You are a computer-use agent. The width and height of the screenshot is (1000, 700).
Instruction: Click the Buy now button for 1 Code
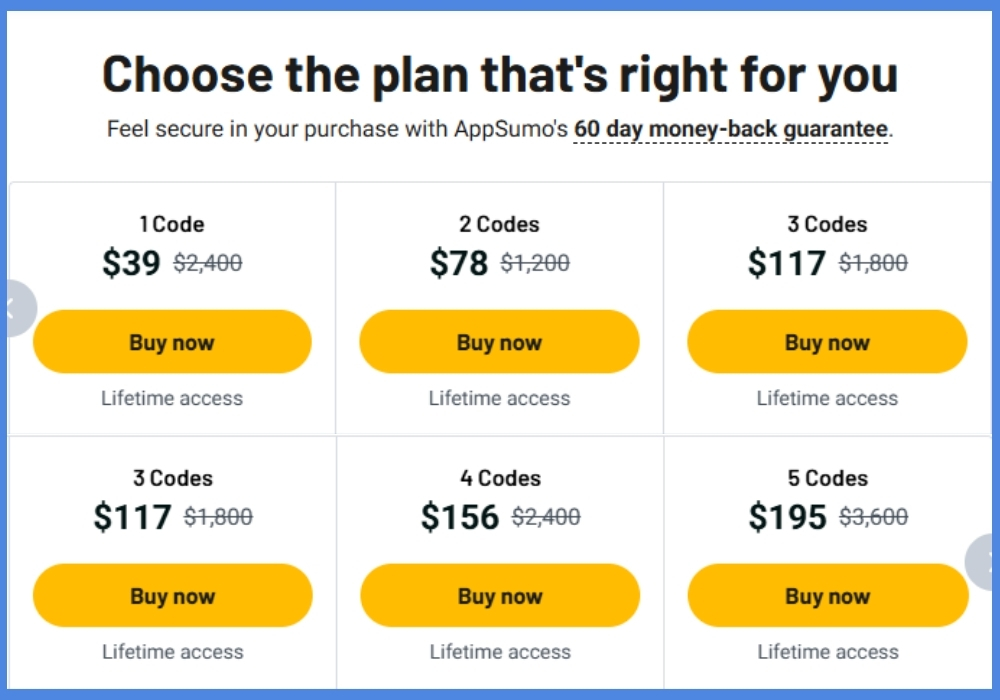point(172,342)
